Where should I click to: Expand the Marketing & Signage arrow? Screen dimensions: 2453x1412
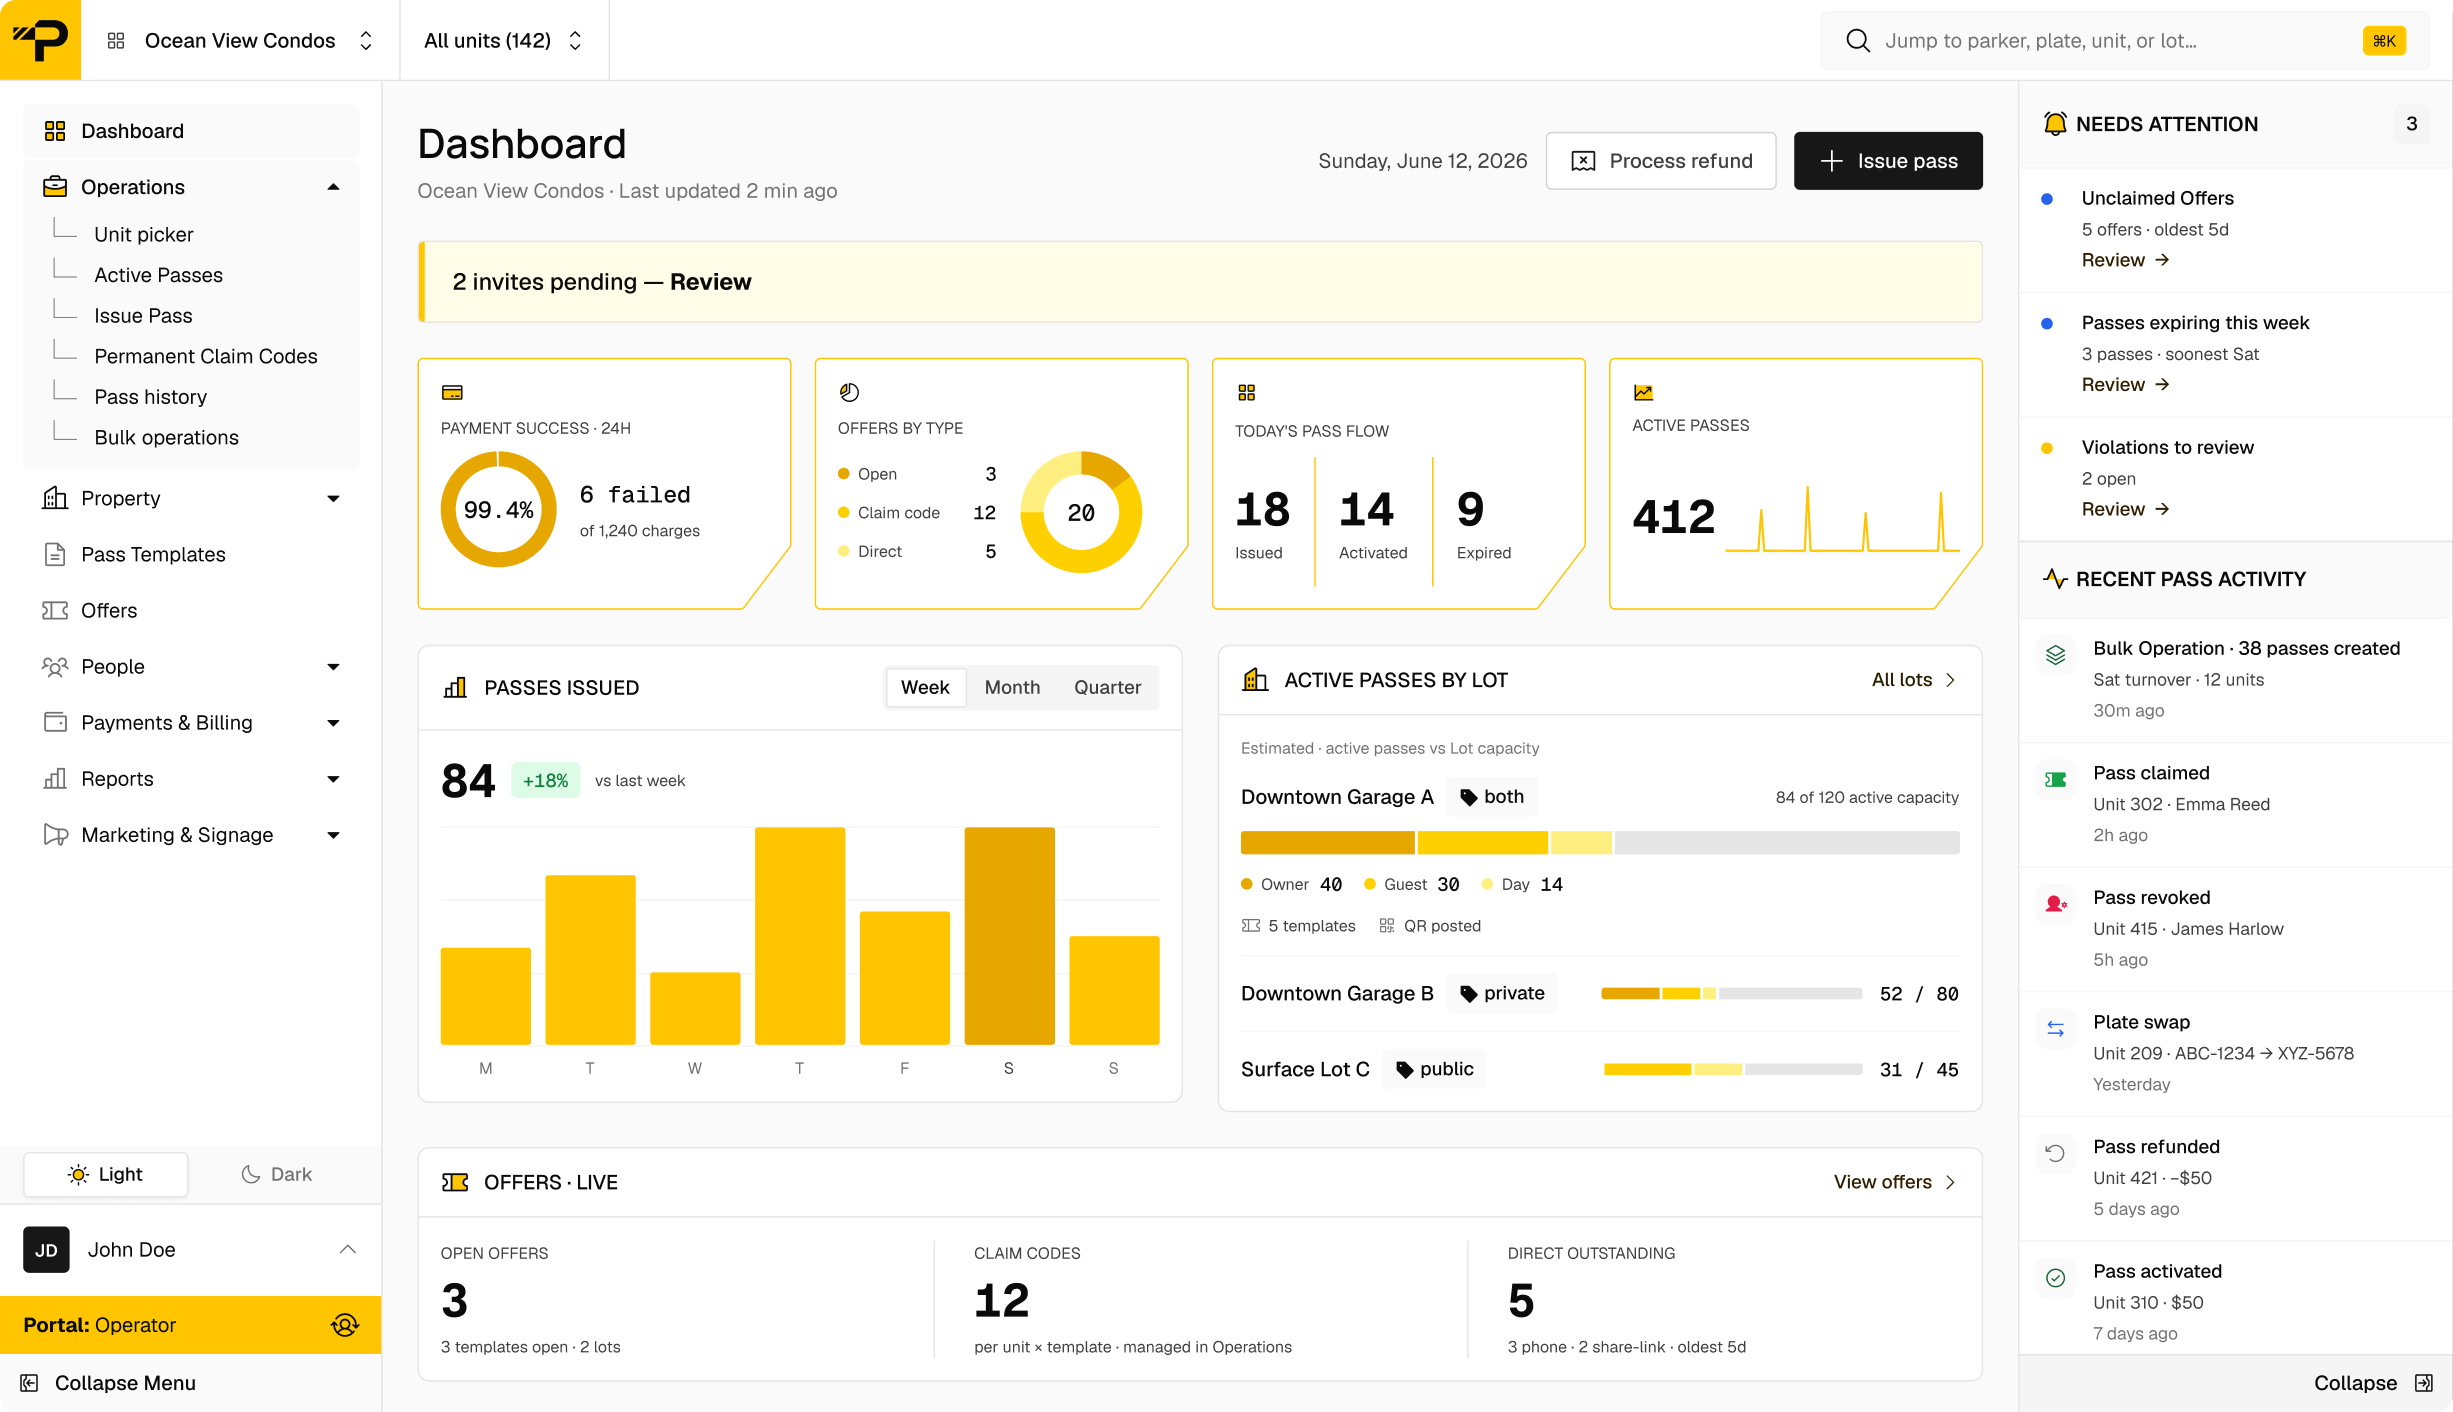pos(333,834)
